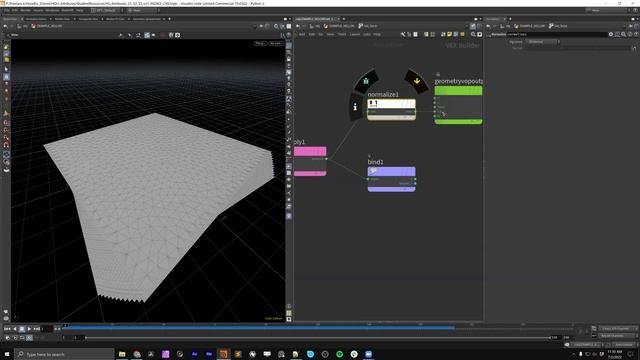640x360 pixels.
Task: Add a new pane tab with plus in scene view
Action: 169,19
